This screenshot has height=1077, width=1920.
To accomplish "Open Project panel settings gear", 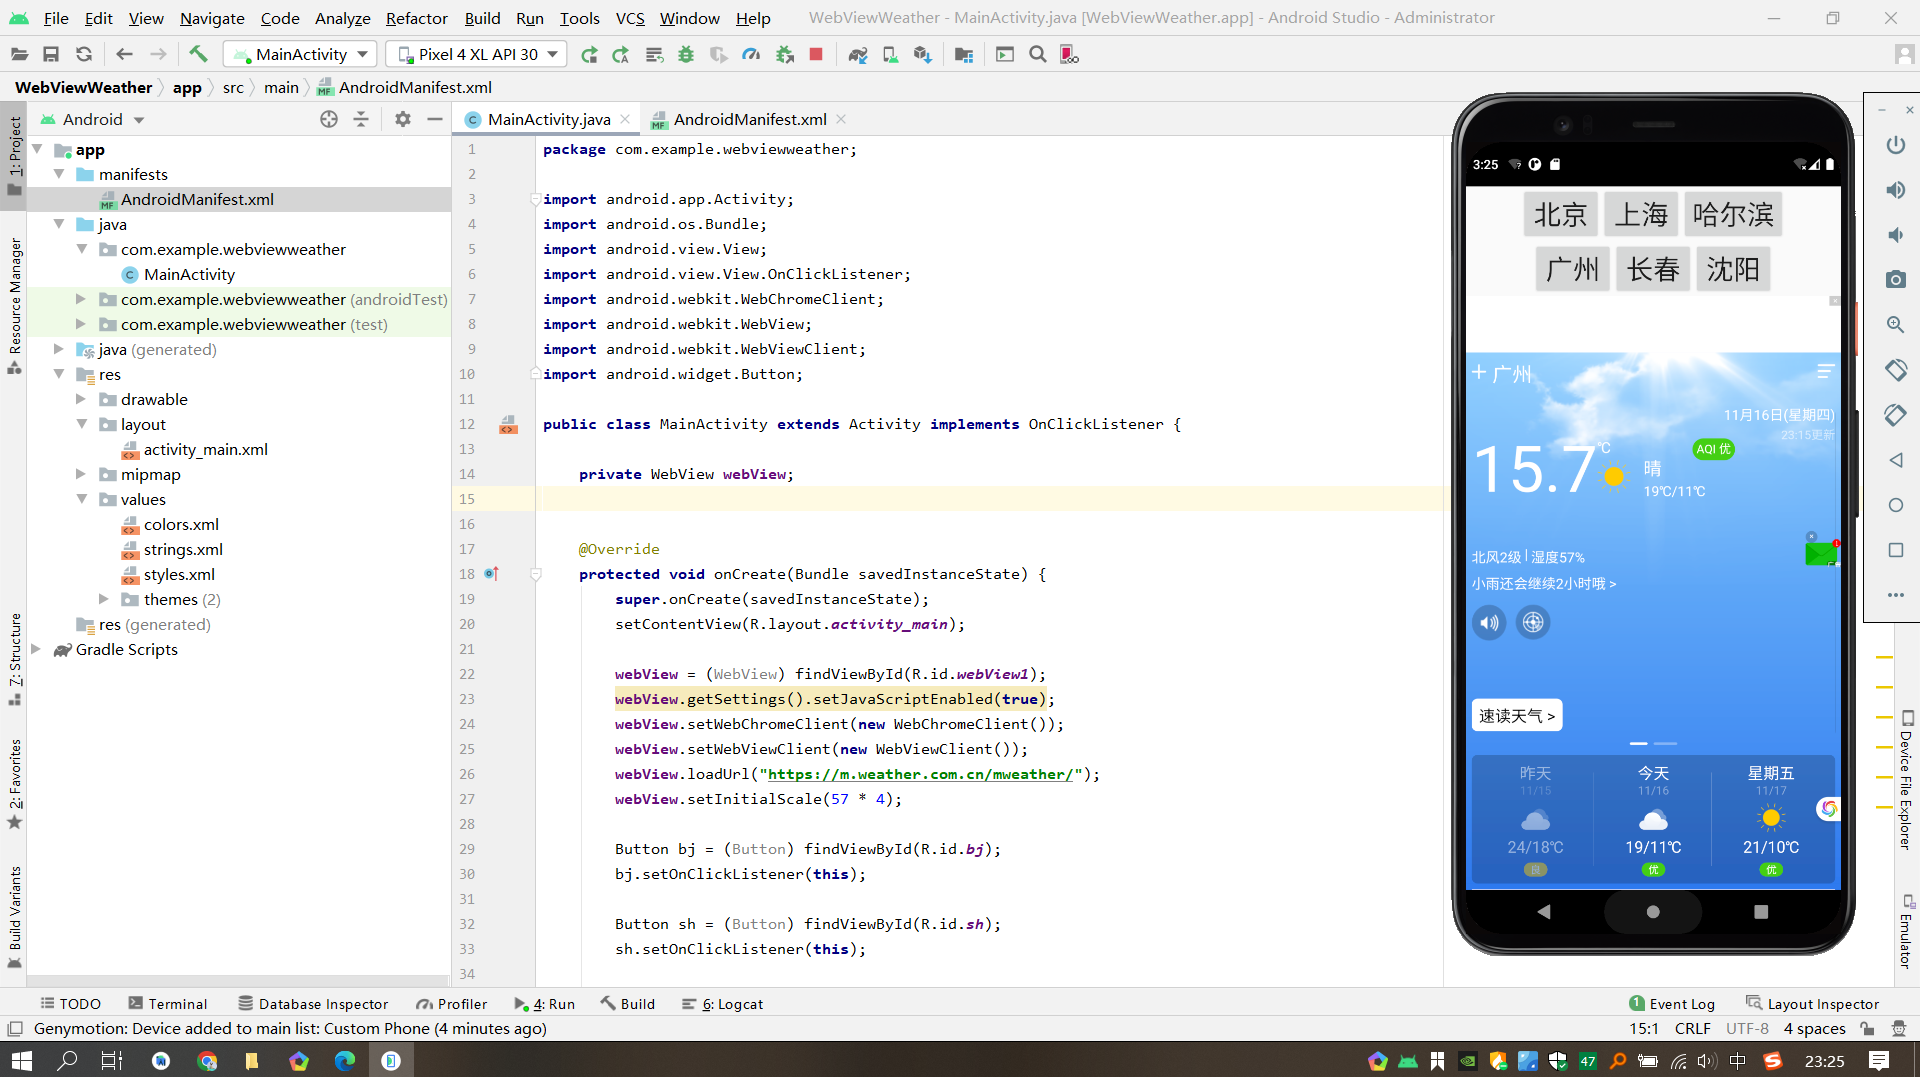I will 403,119.
